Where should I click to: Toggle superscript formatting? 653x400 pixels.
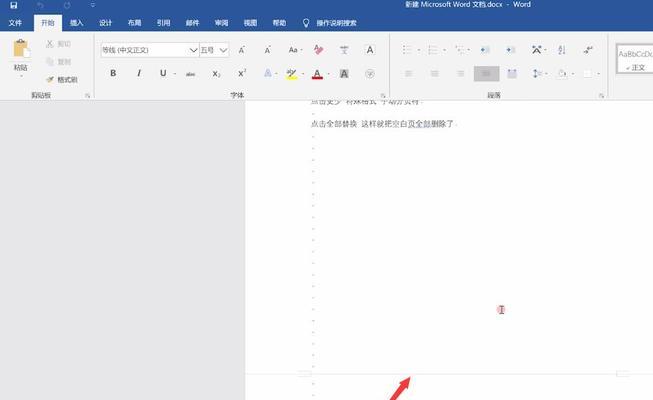[242, 73]
